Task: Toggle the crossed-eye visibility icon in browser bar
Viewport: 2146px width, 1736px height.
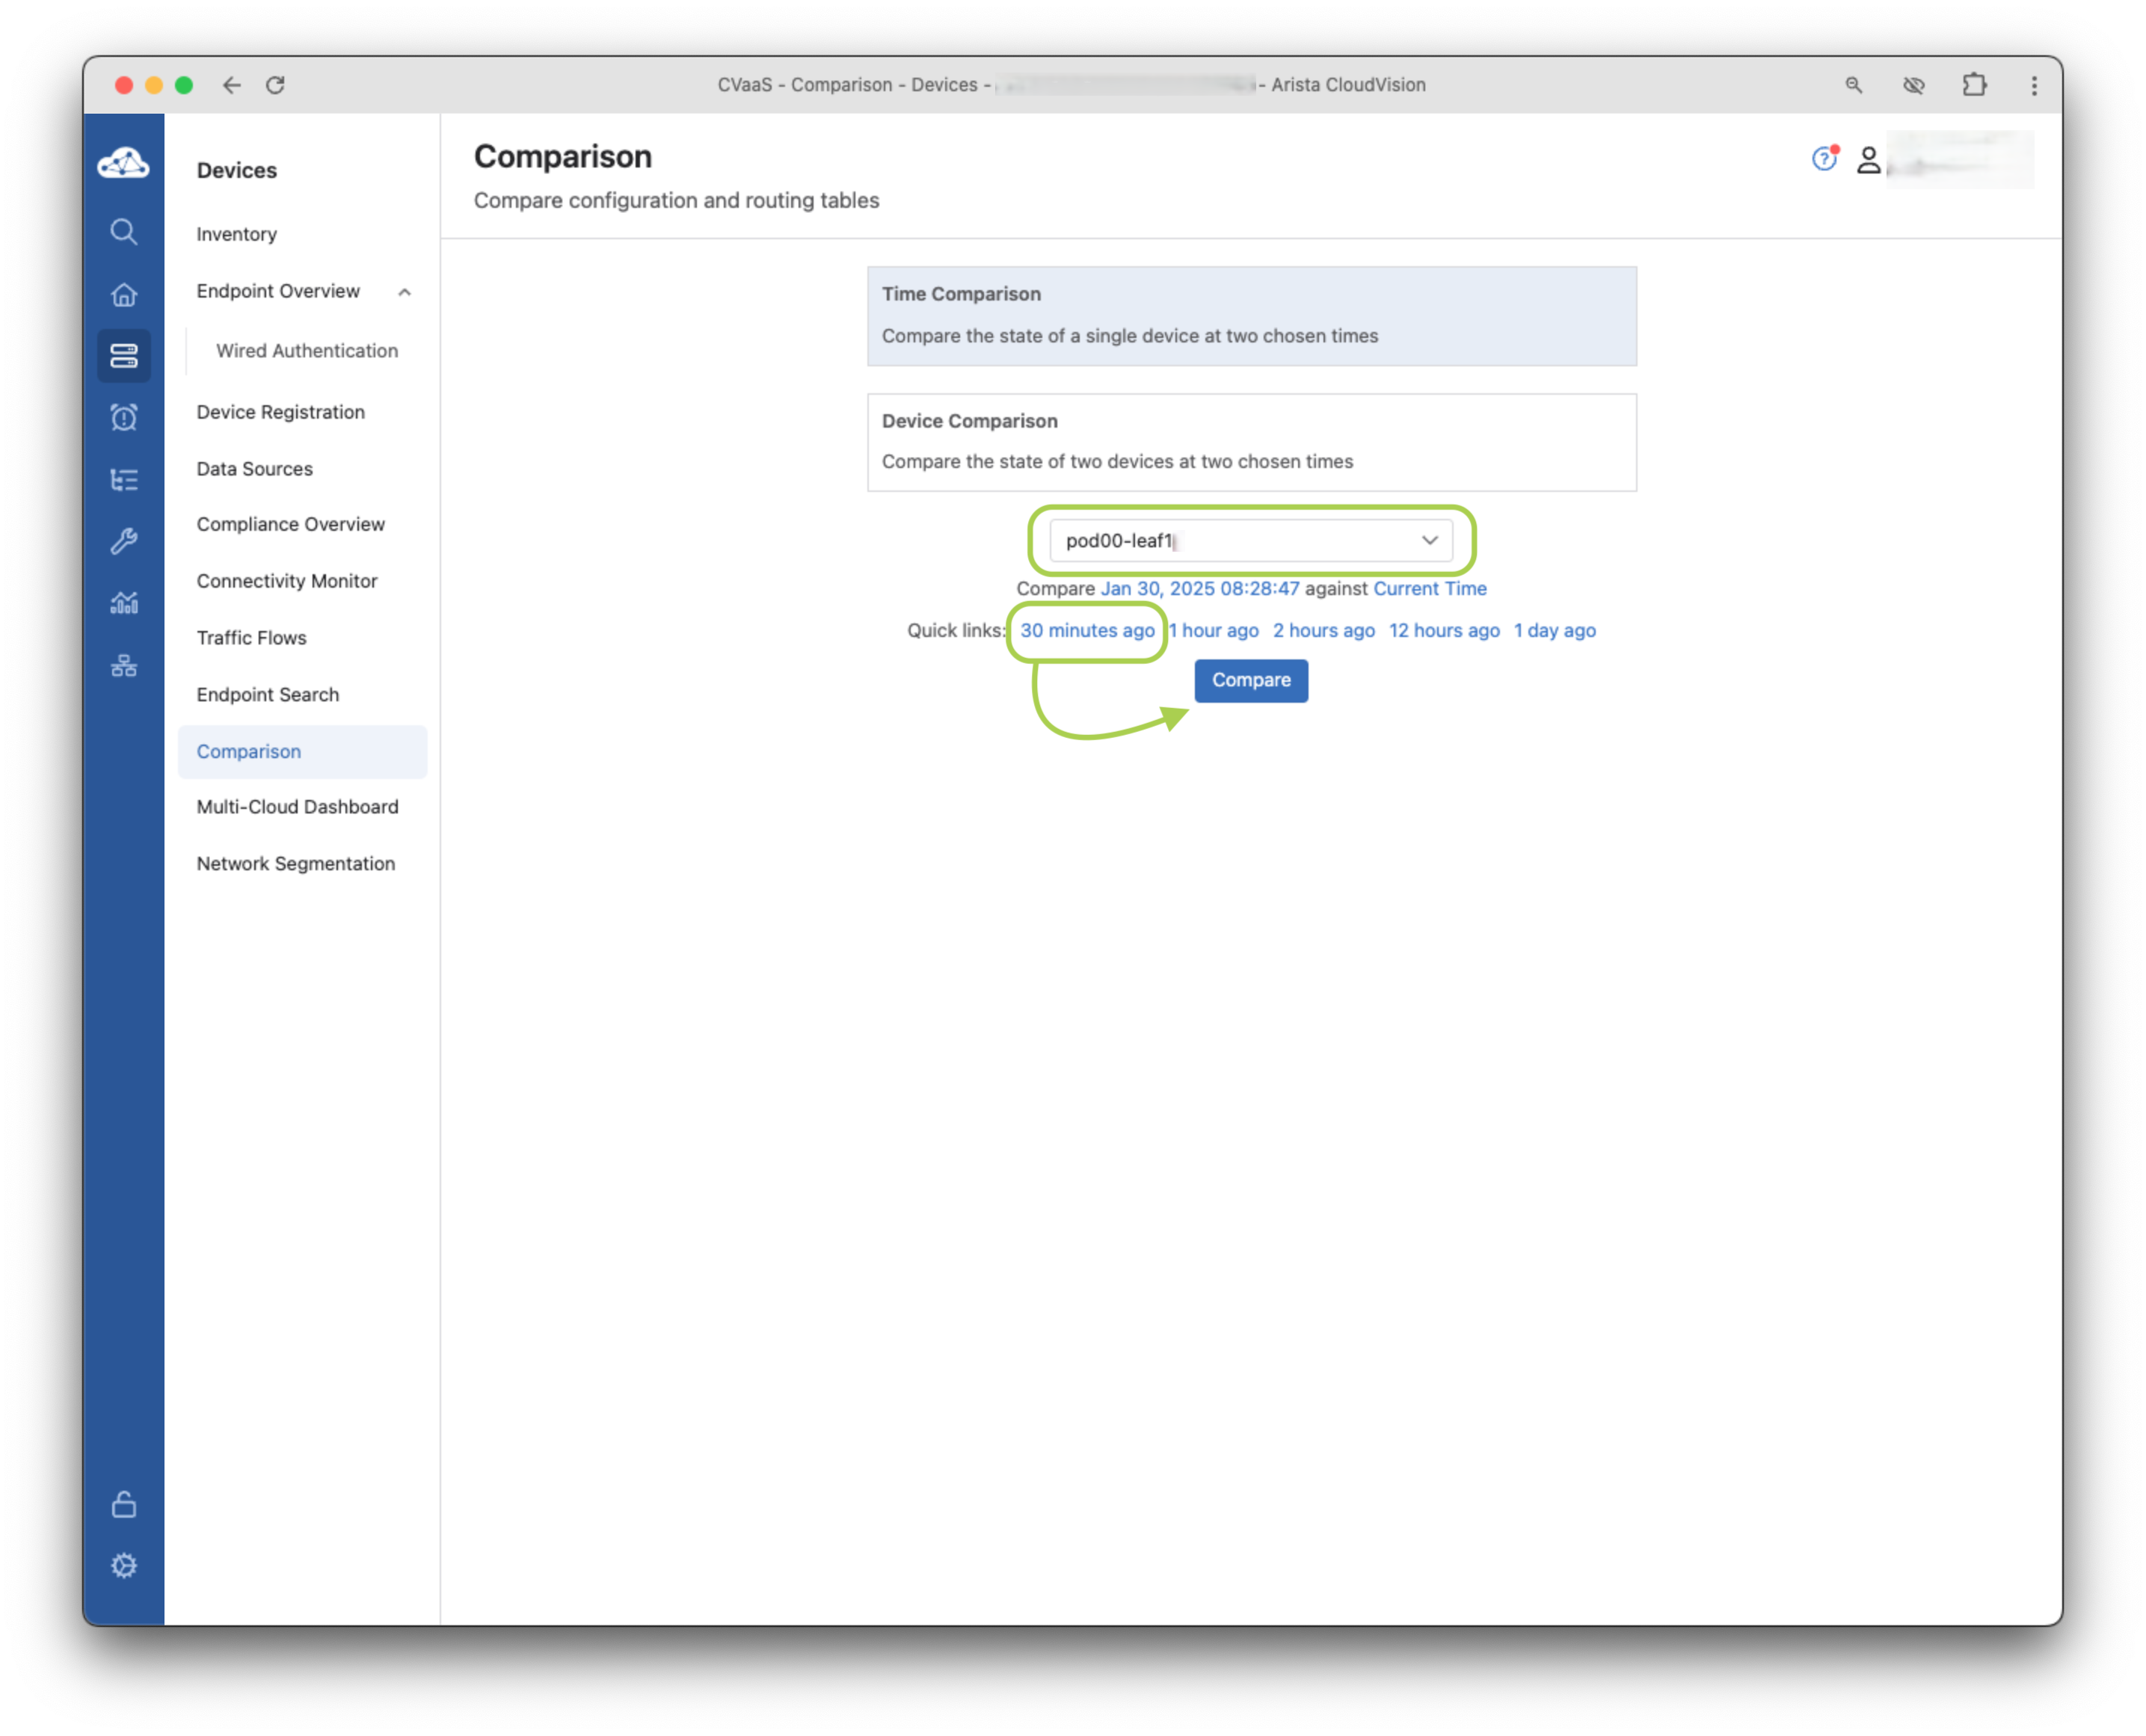Action: pos(1913,85)
